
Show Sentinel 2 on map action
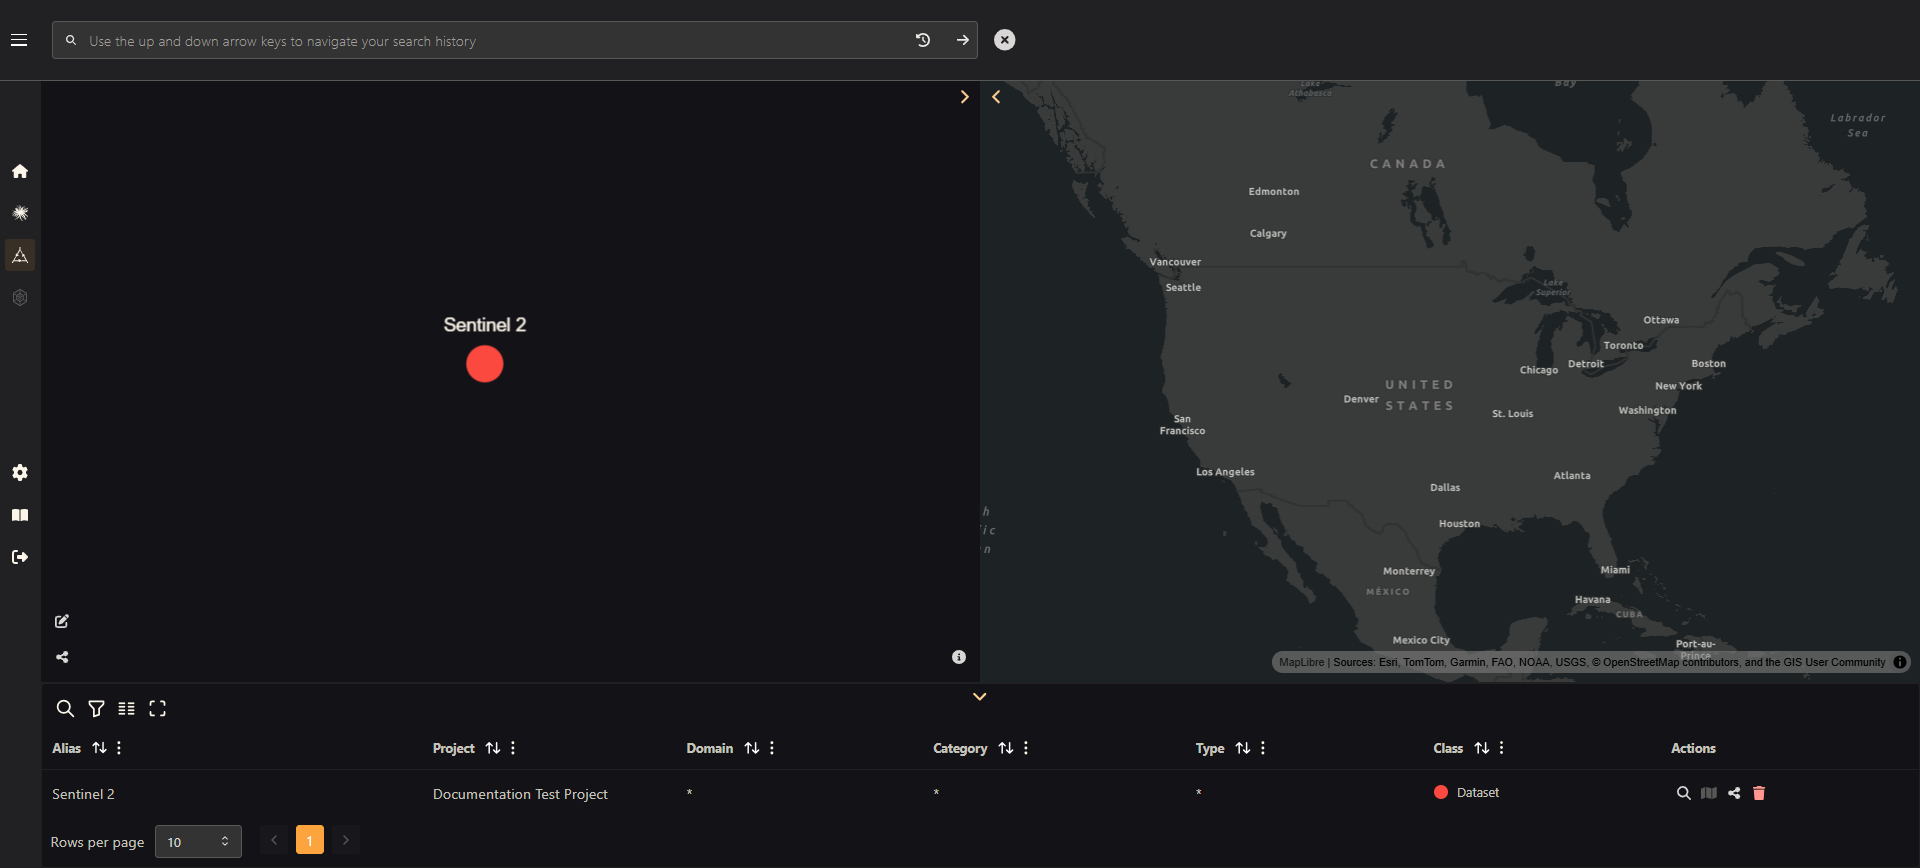click(x=1709, y=793)
